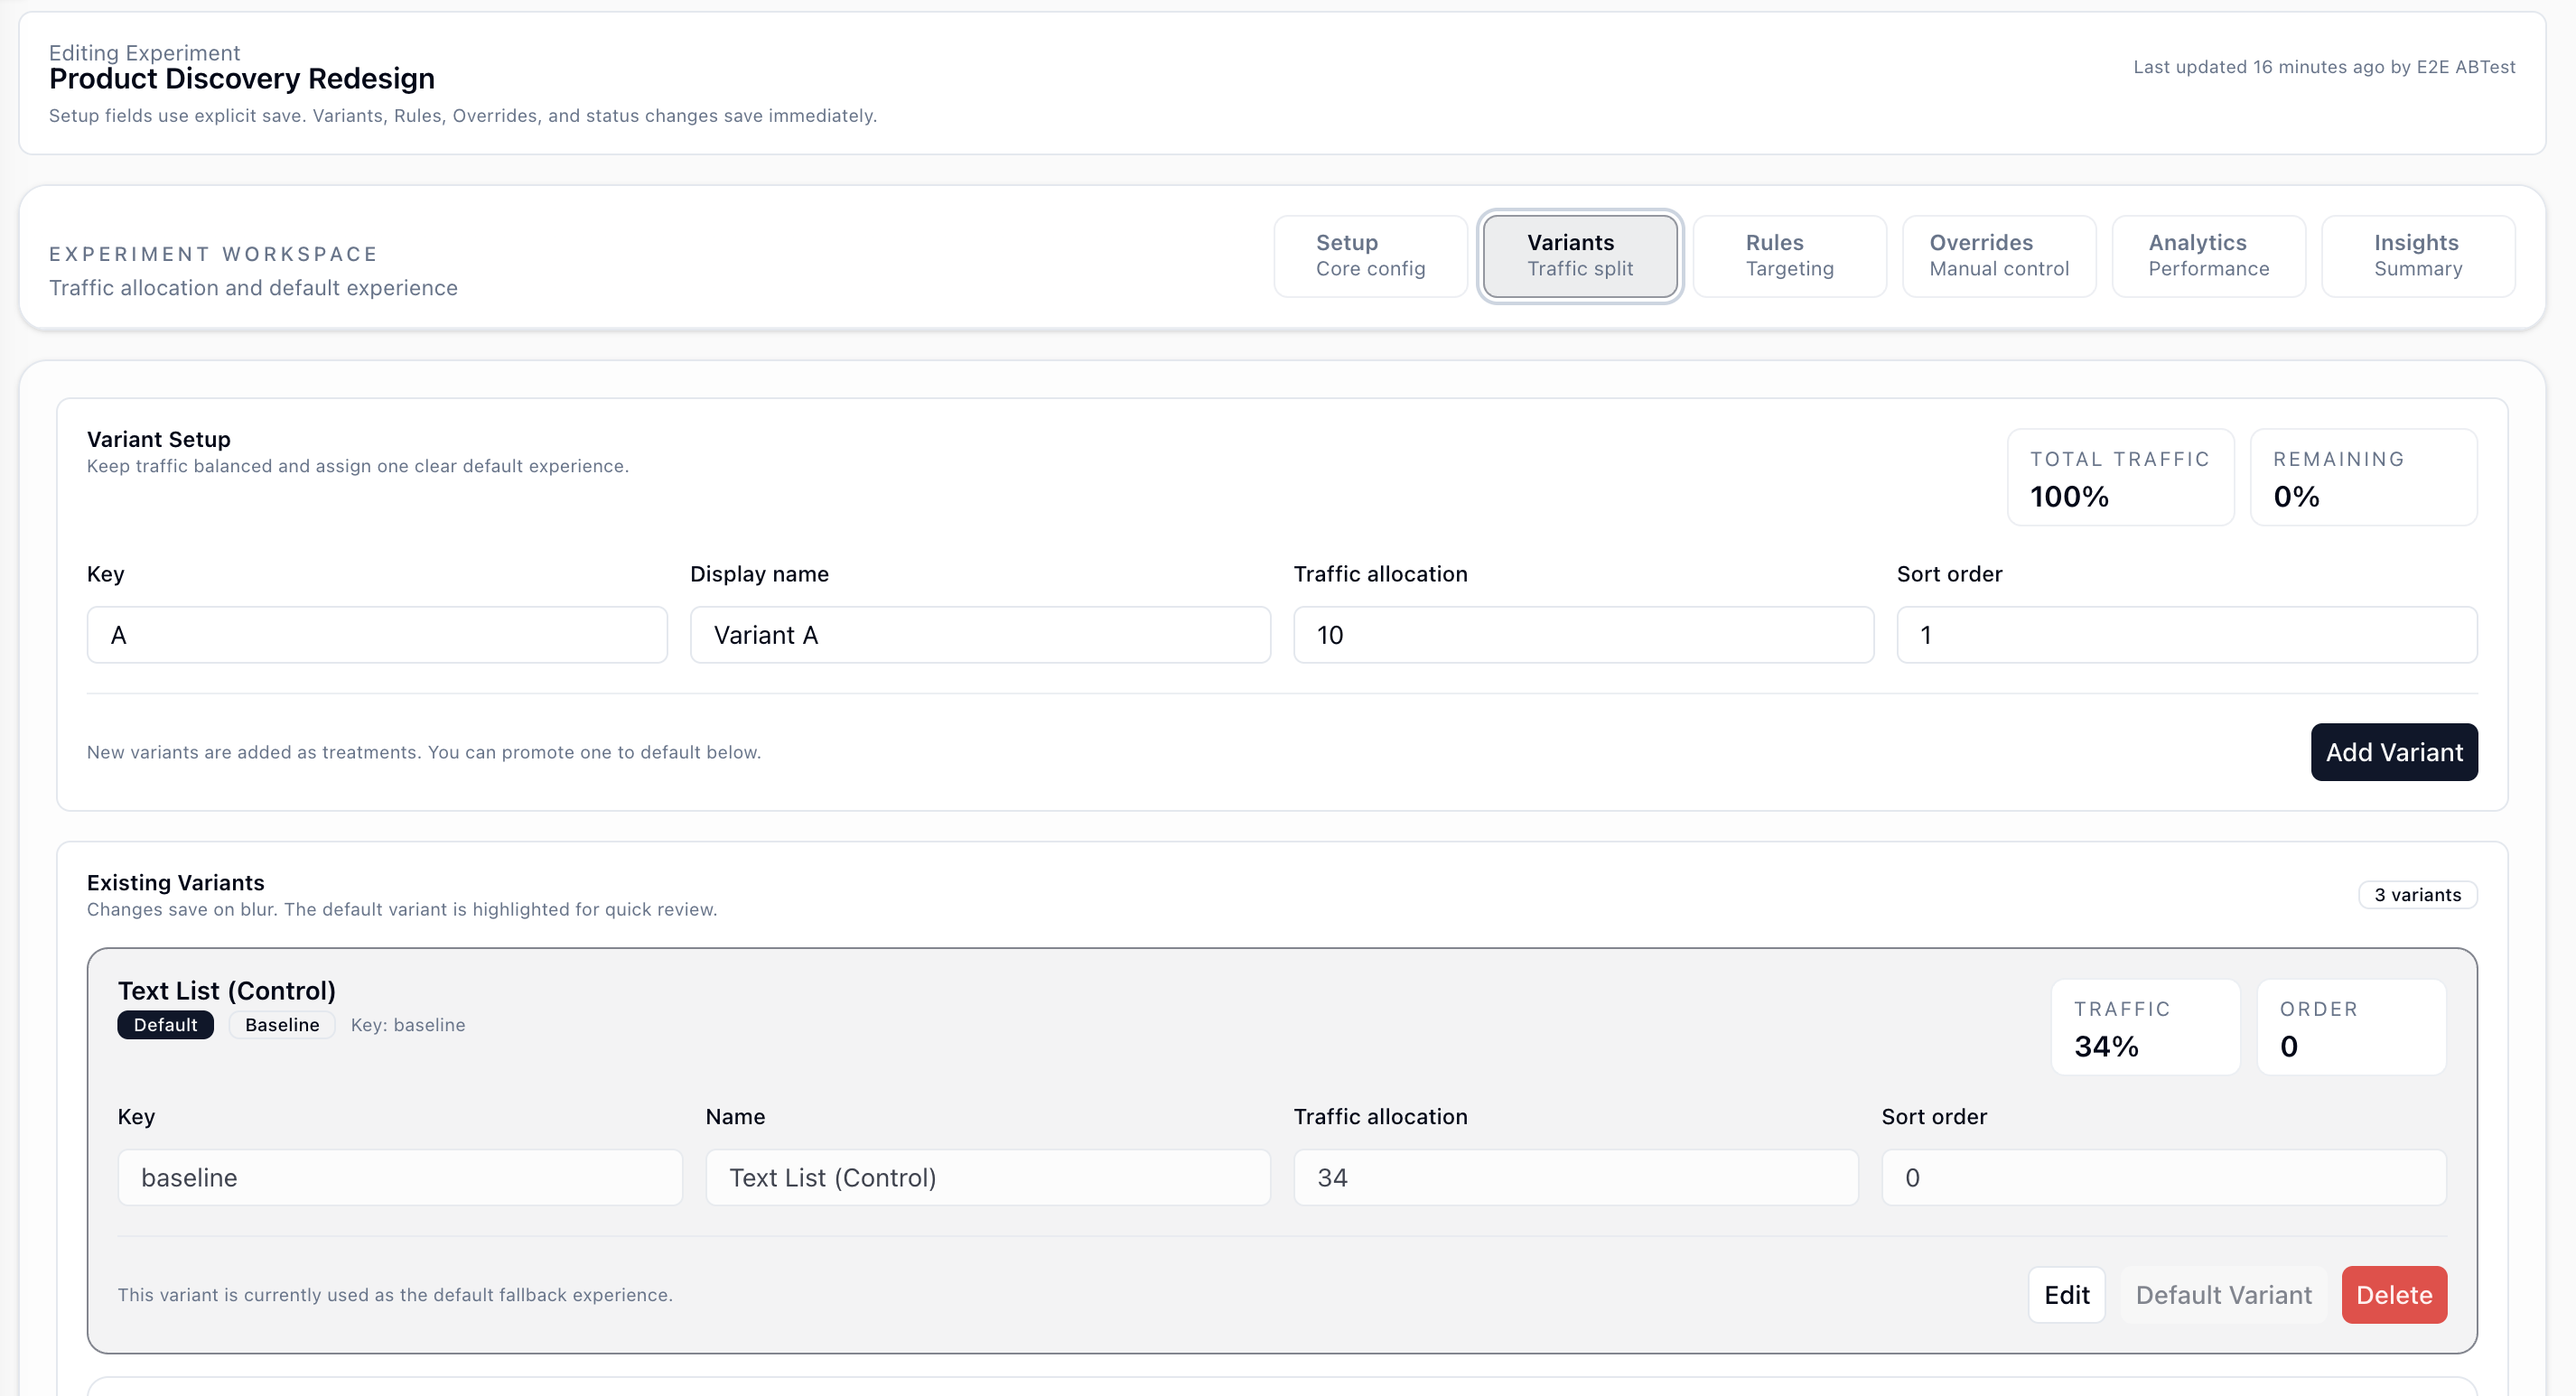Click the baseline Key field

tap(399, 1177)
